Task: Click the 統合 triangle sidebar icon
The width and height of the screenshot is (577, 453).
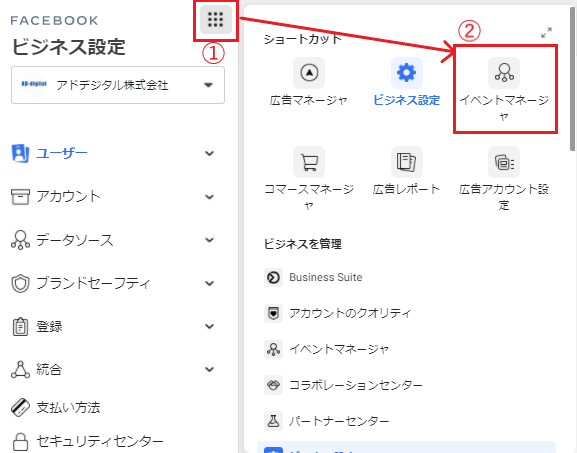Action: click(20, 369)
